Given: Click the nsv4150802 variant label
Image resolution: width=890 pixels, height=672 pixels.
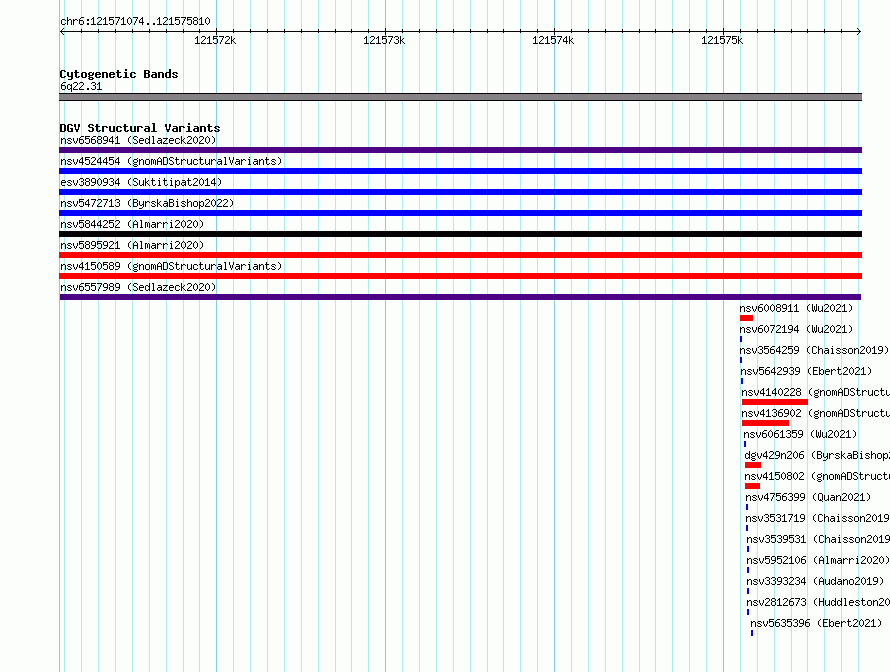Looking at the screenshot, I should [x=817, y=476].
